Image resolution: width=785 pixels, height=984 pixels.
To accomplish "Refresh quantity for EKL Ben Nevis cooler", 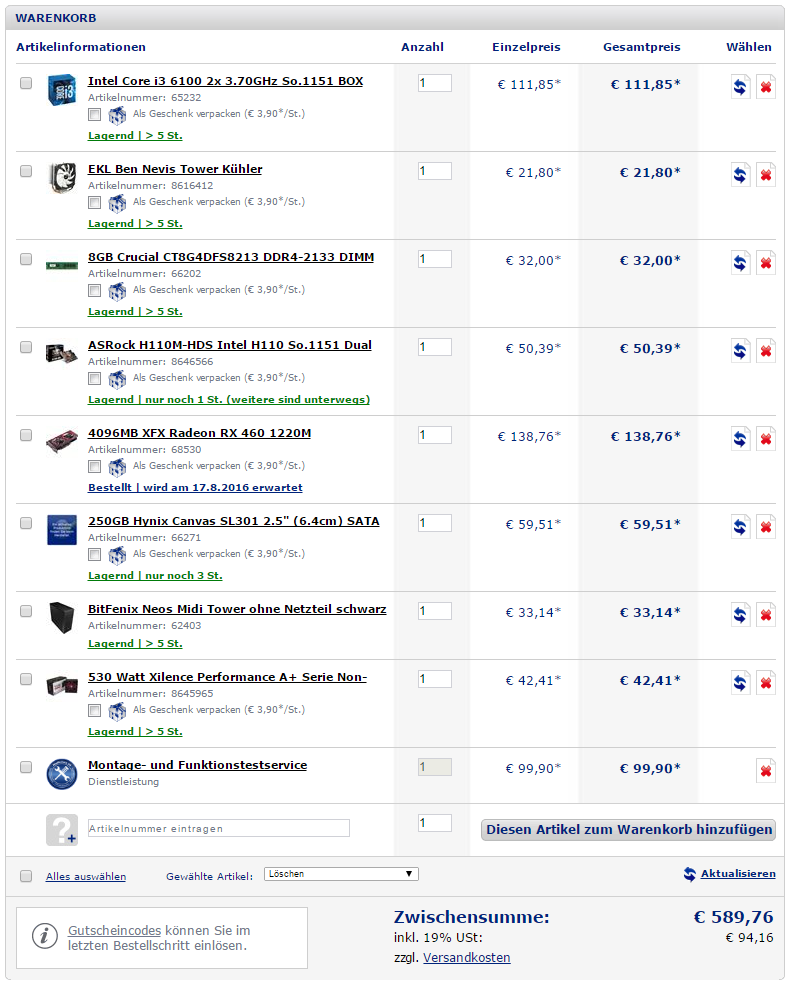I will pyautogui.click(x=740, y=174).
